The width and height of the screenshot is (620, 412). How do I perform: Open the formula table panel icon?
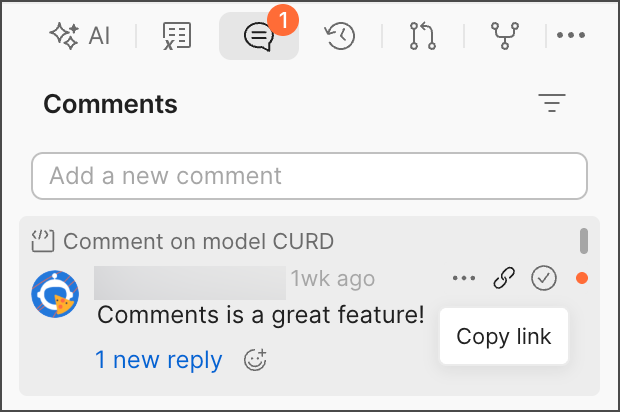[x=177, y=37]
